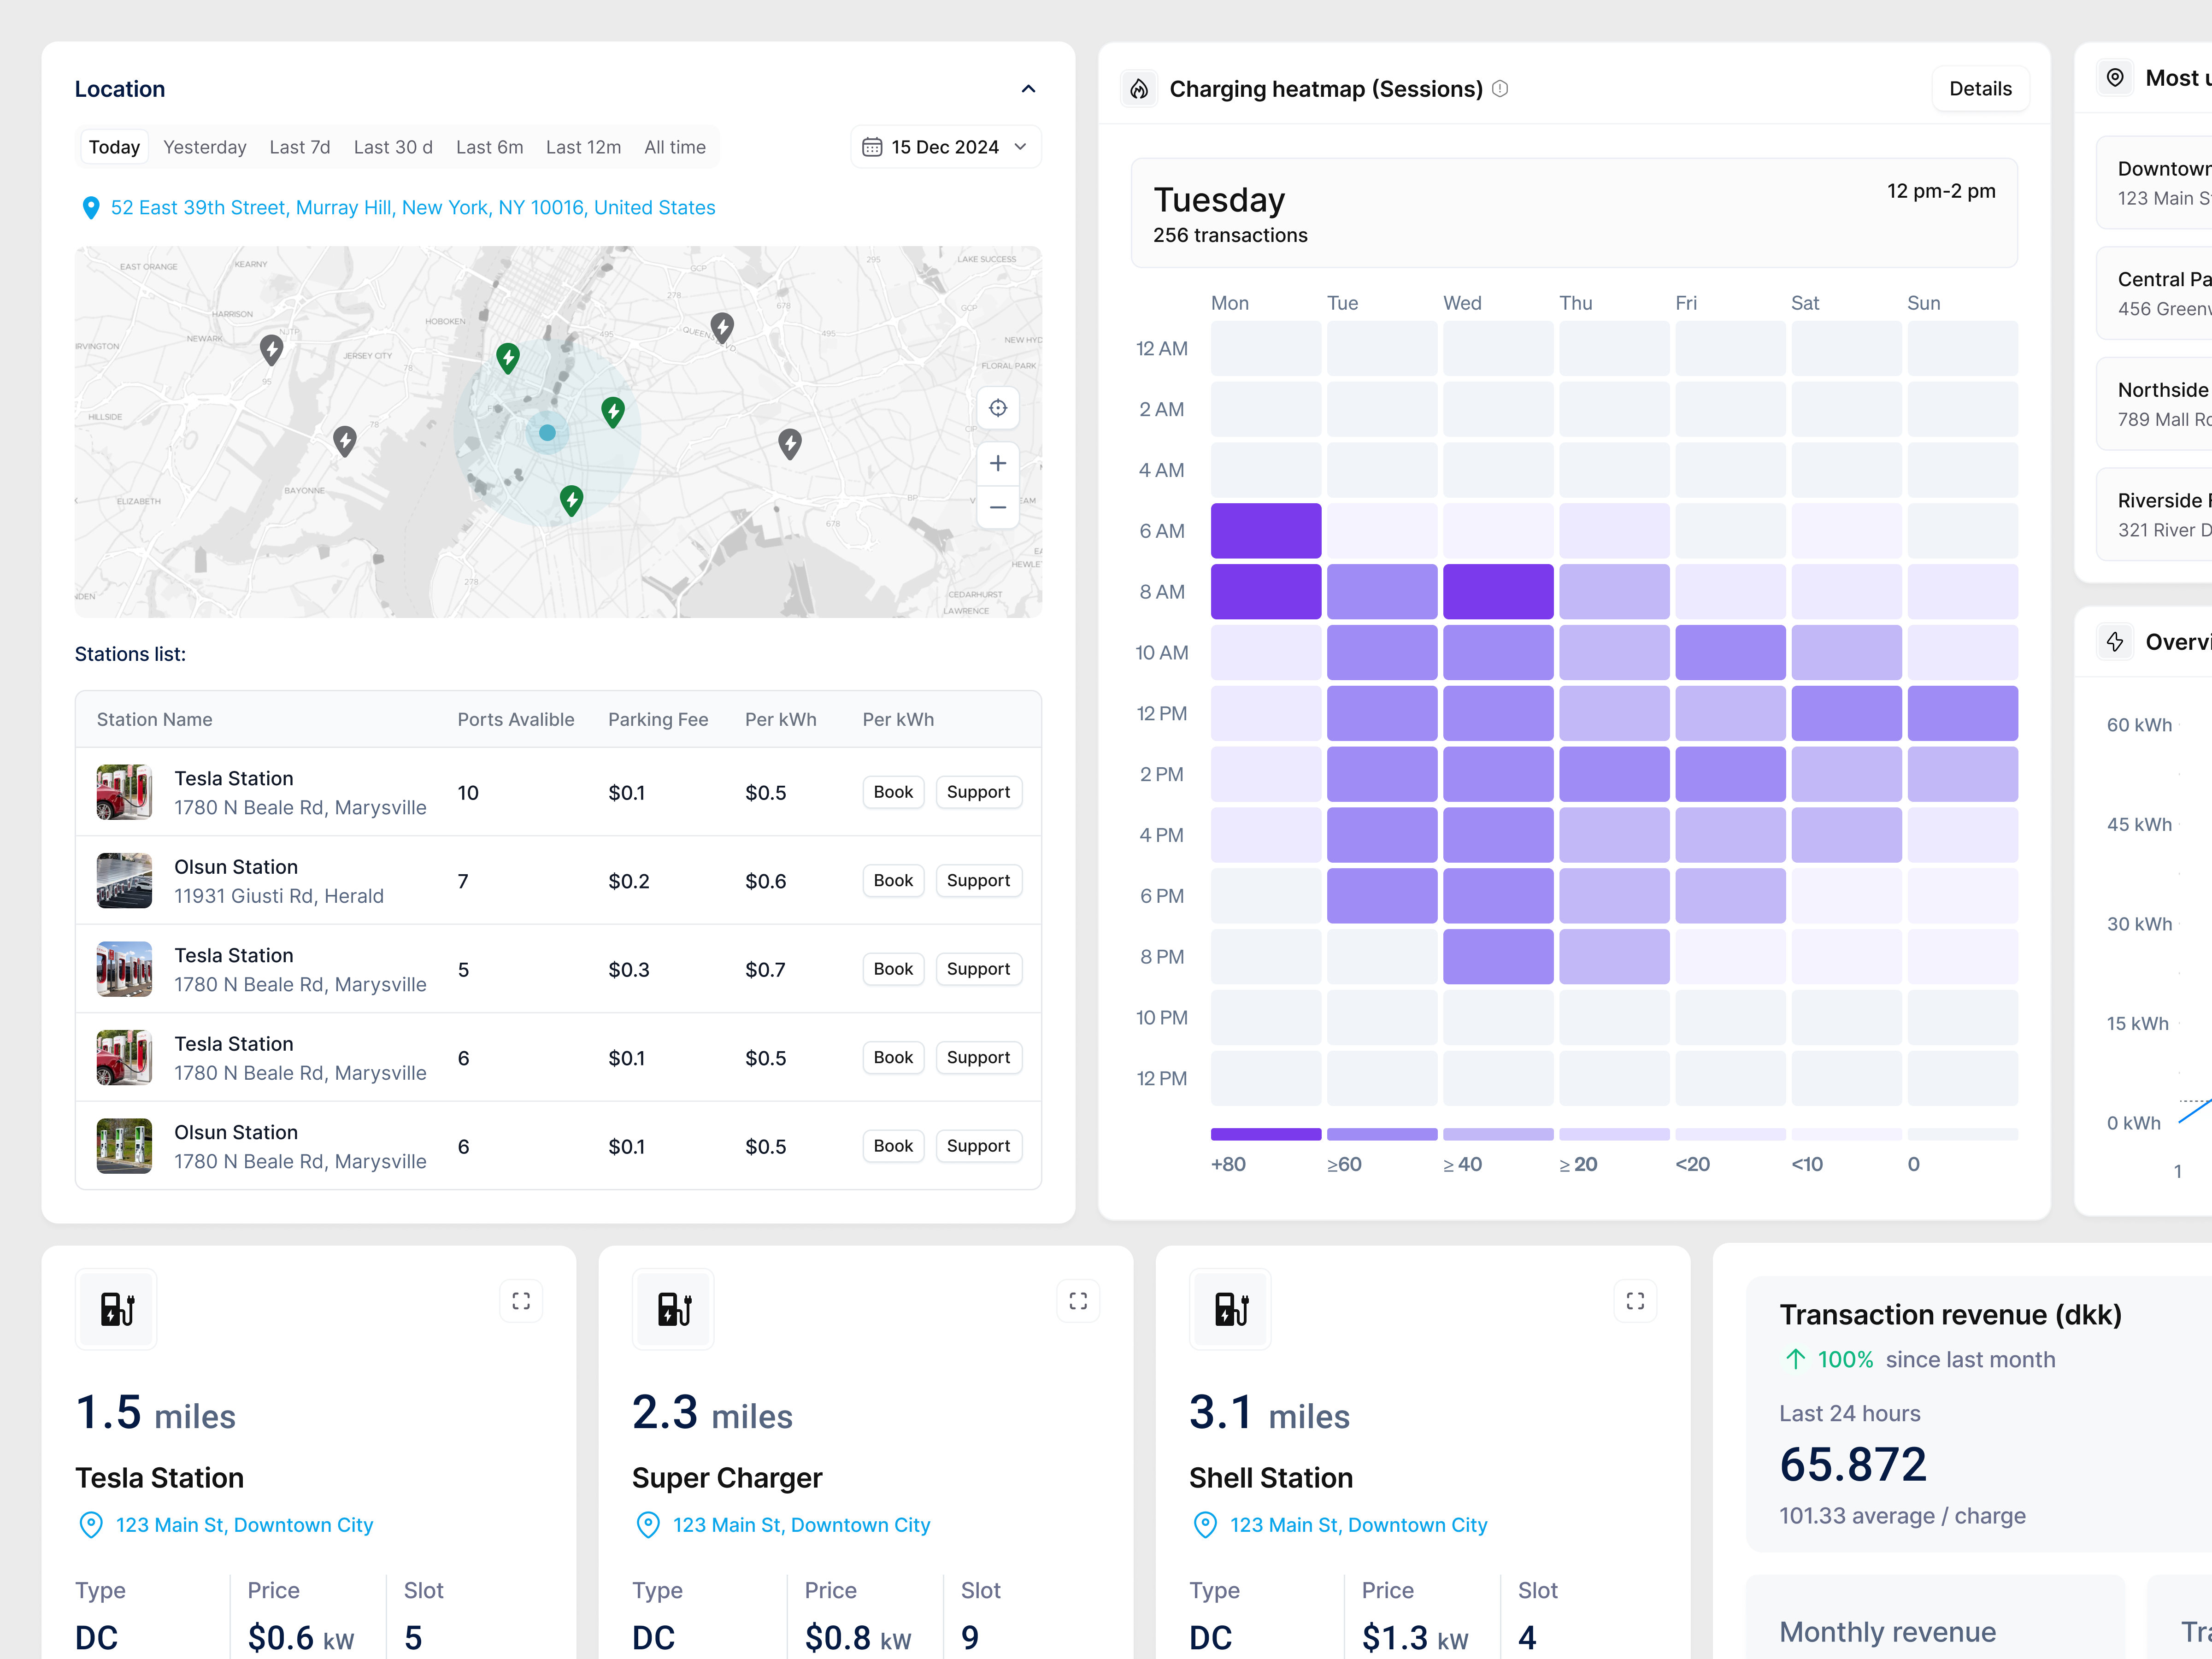Expand the Super Charger card
The width and height of the screenshot is (2212, 1659).
1078,1301
